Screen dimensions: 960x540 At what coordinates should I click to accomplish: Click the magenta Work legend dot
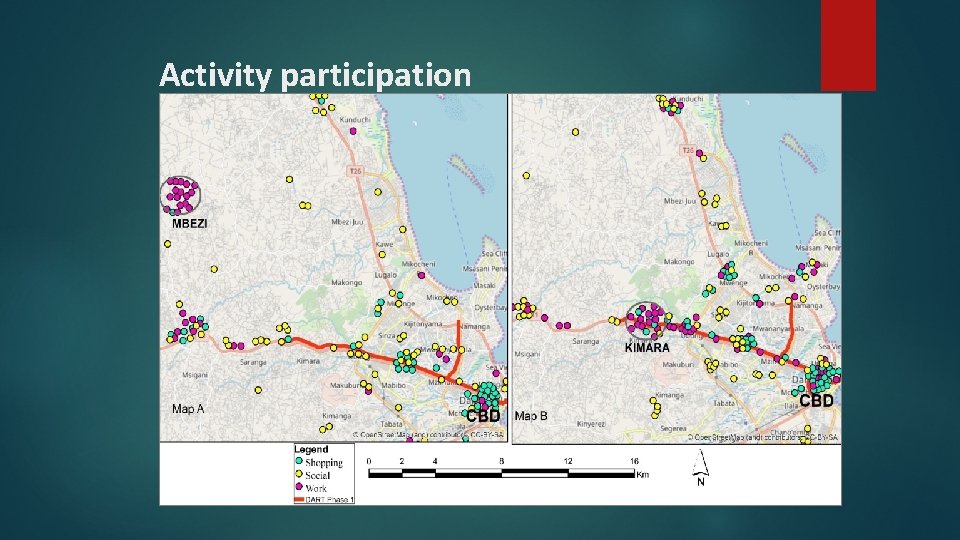pos(299,487)
